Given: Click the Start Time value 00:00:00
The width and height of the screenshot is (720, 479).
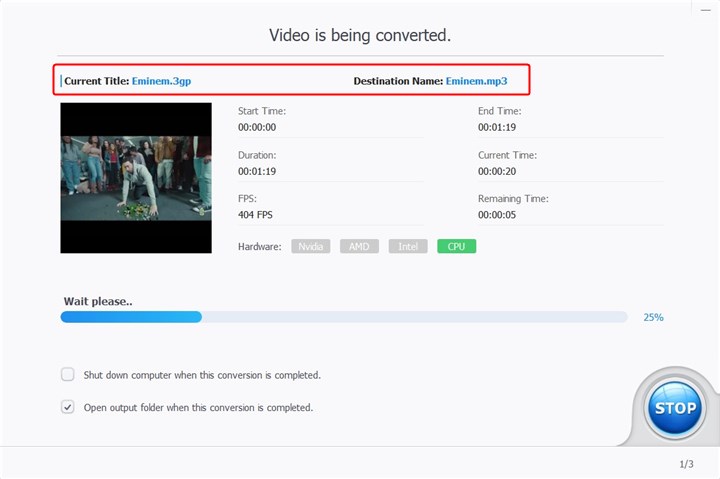Looking at the screenshot, I should coord(257,127).
